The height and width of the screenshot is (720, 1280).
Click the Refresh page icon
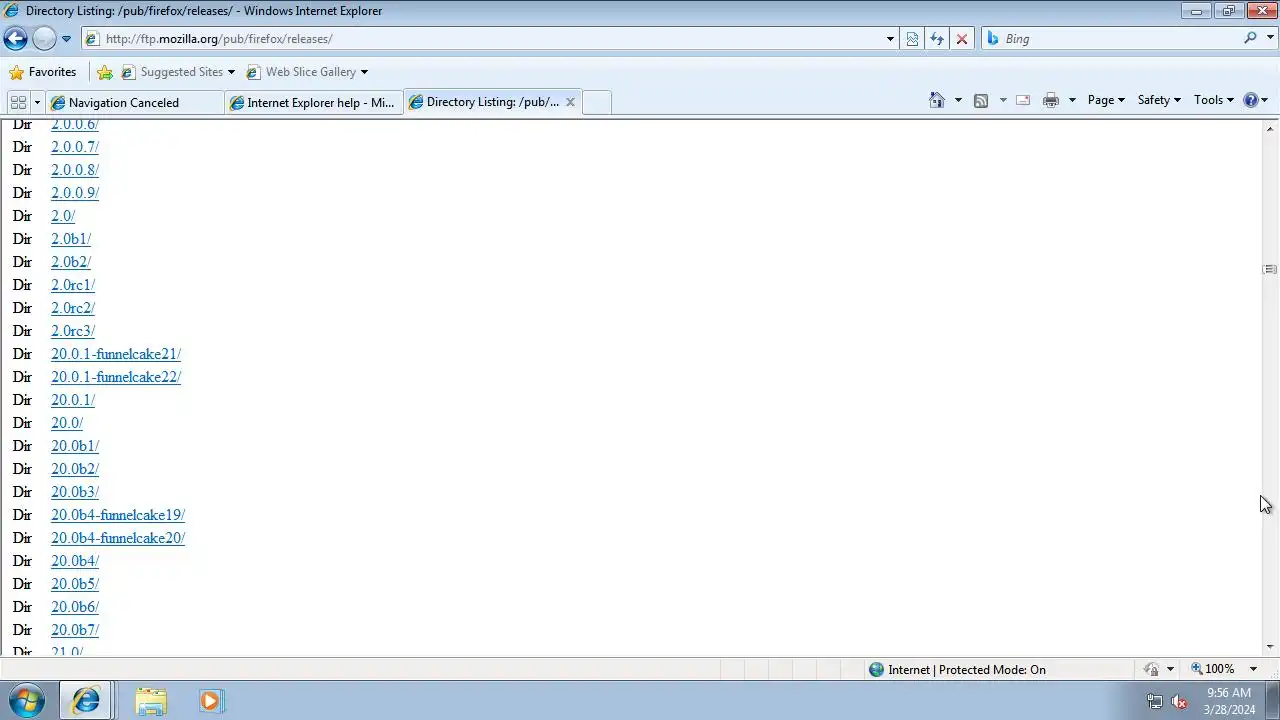tap(937, 39)
